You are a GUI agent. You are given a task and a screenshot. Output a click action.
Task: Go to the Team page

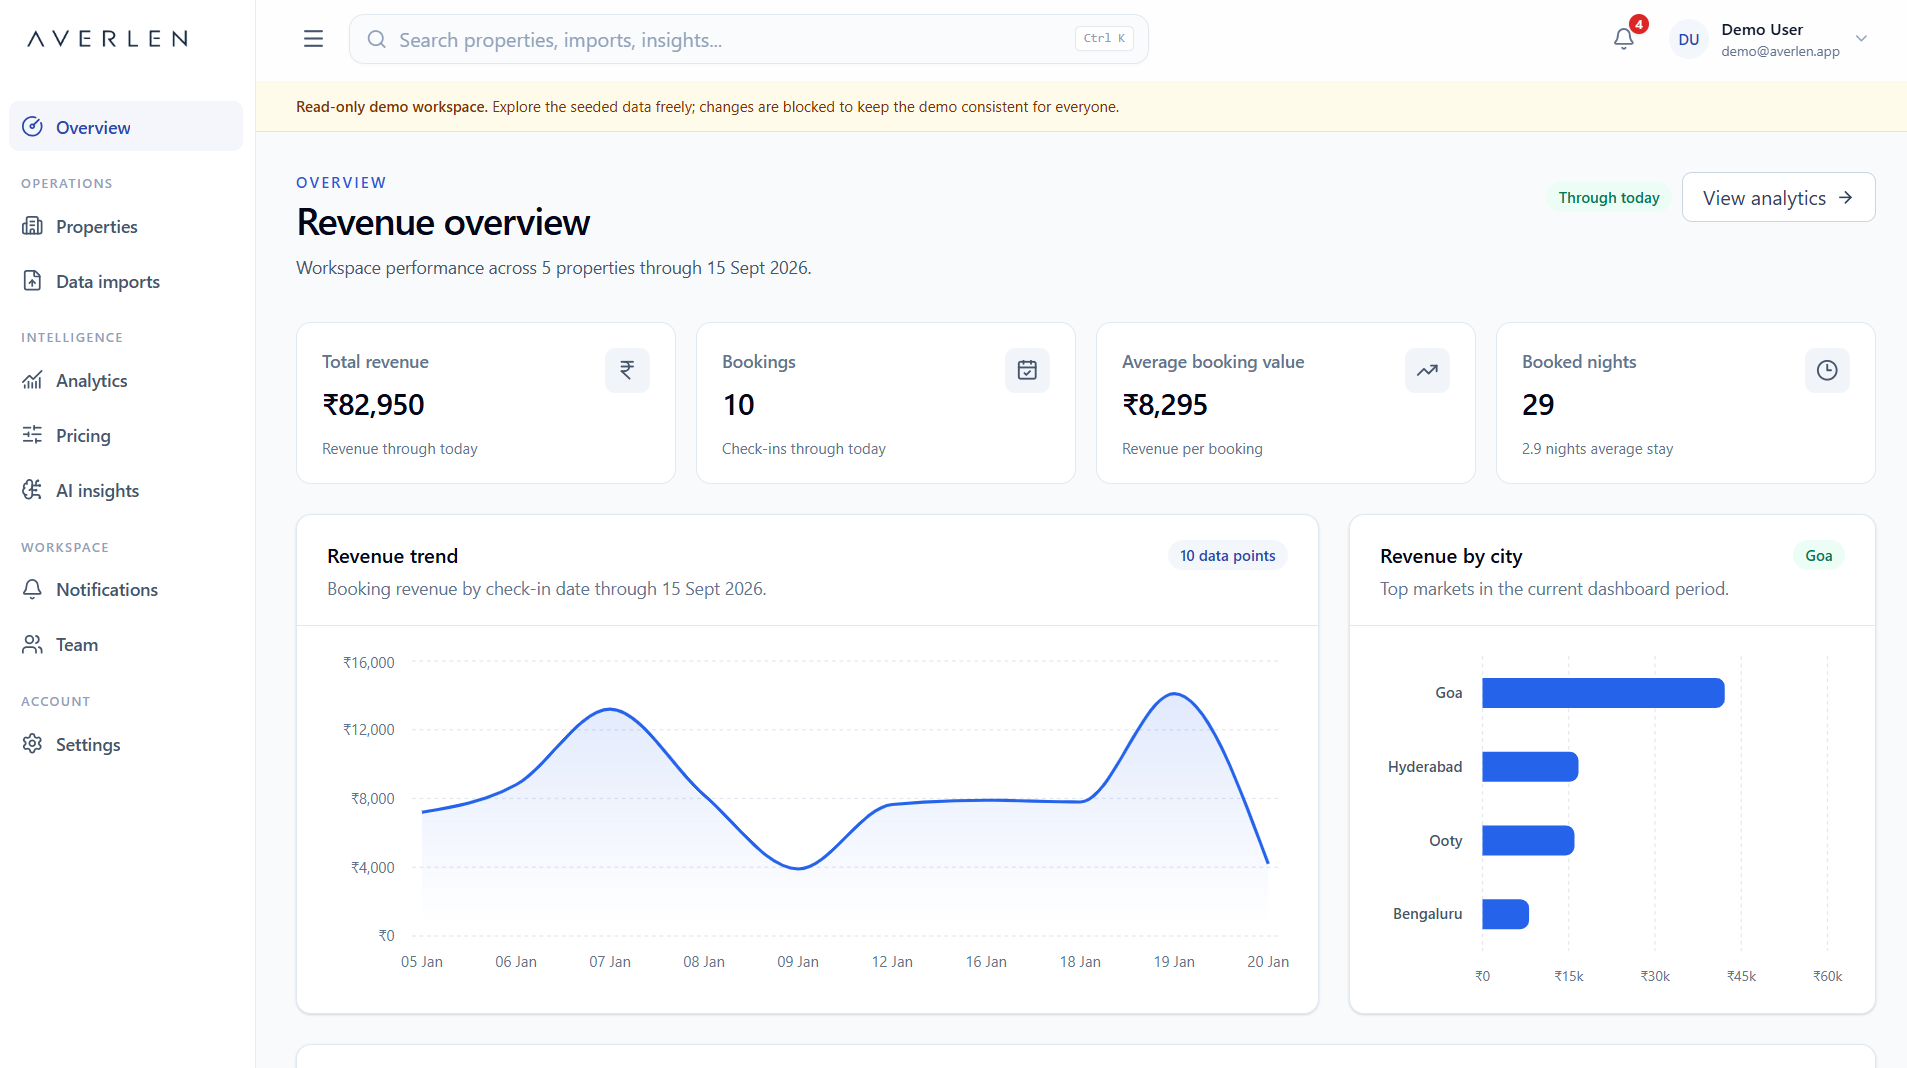click(126, 644)
